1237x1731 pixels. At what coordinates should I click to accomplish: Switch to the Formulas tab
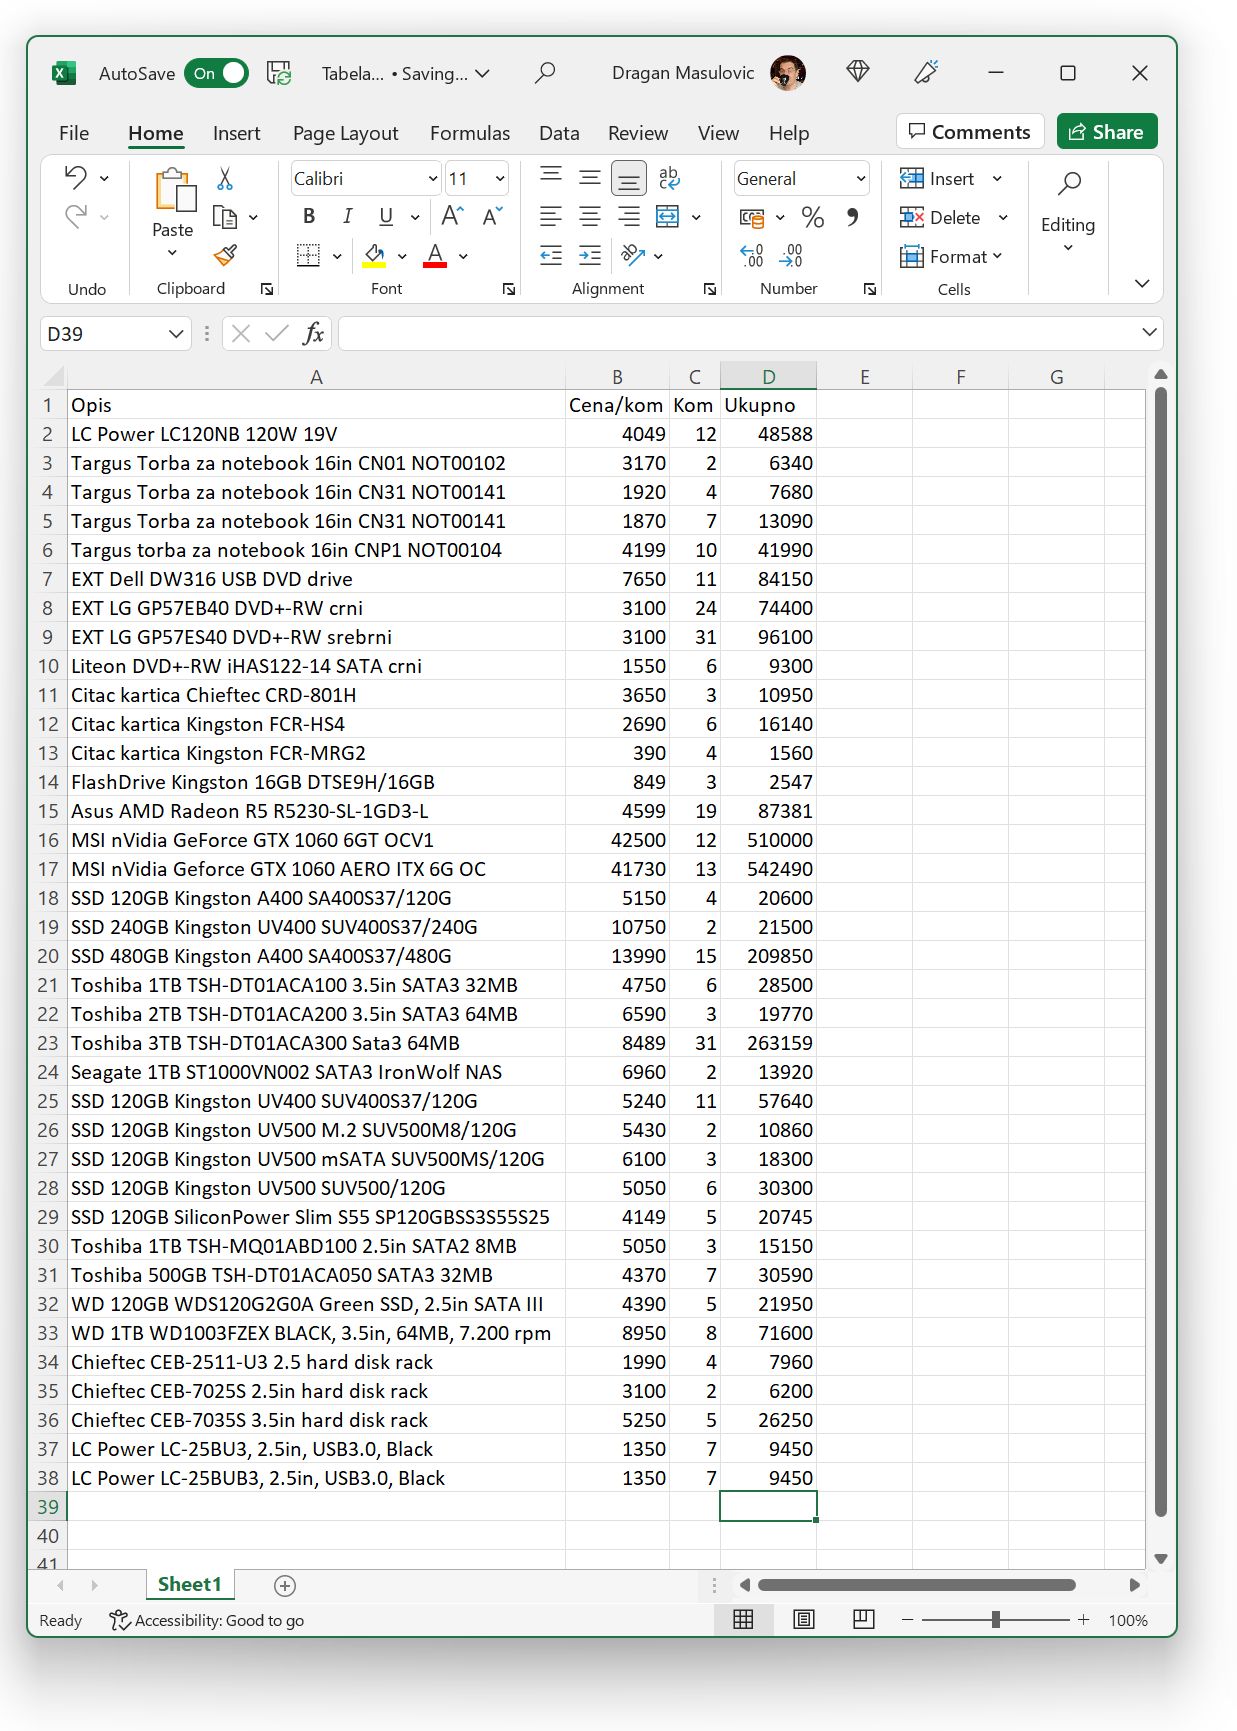click(470, 133)
